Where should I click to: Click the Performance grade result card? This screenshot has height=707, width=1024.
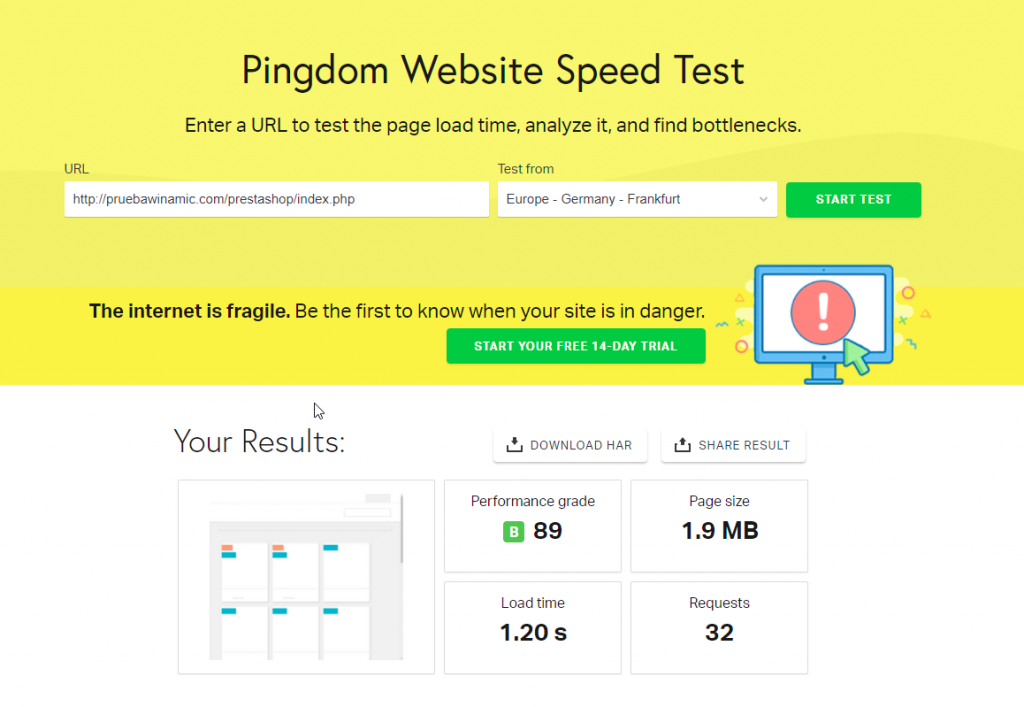(533, 526)
